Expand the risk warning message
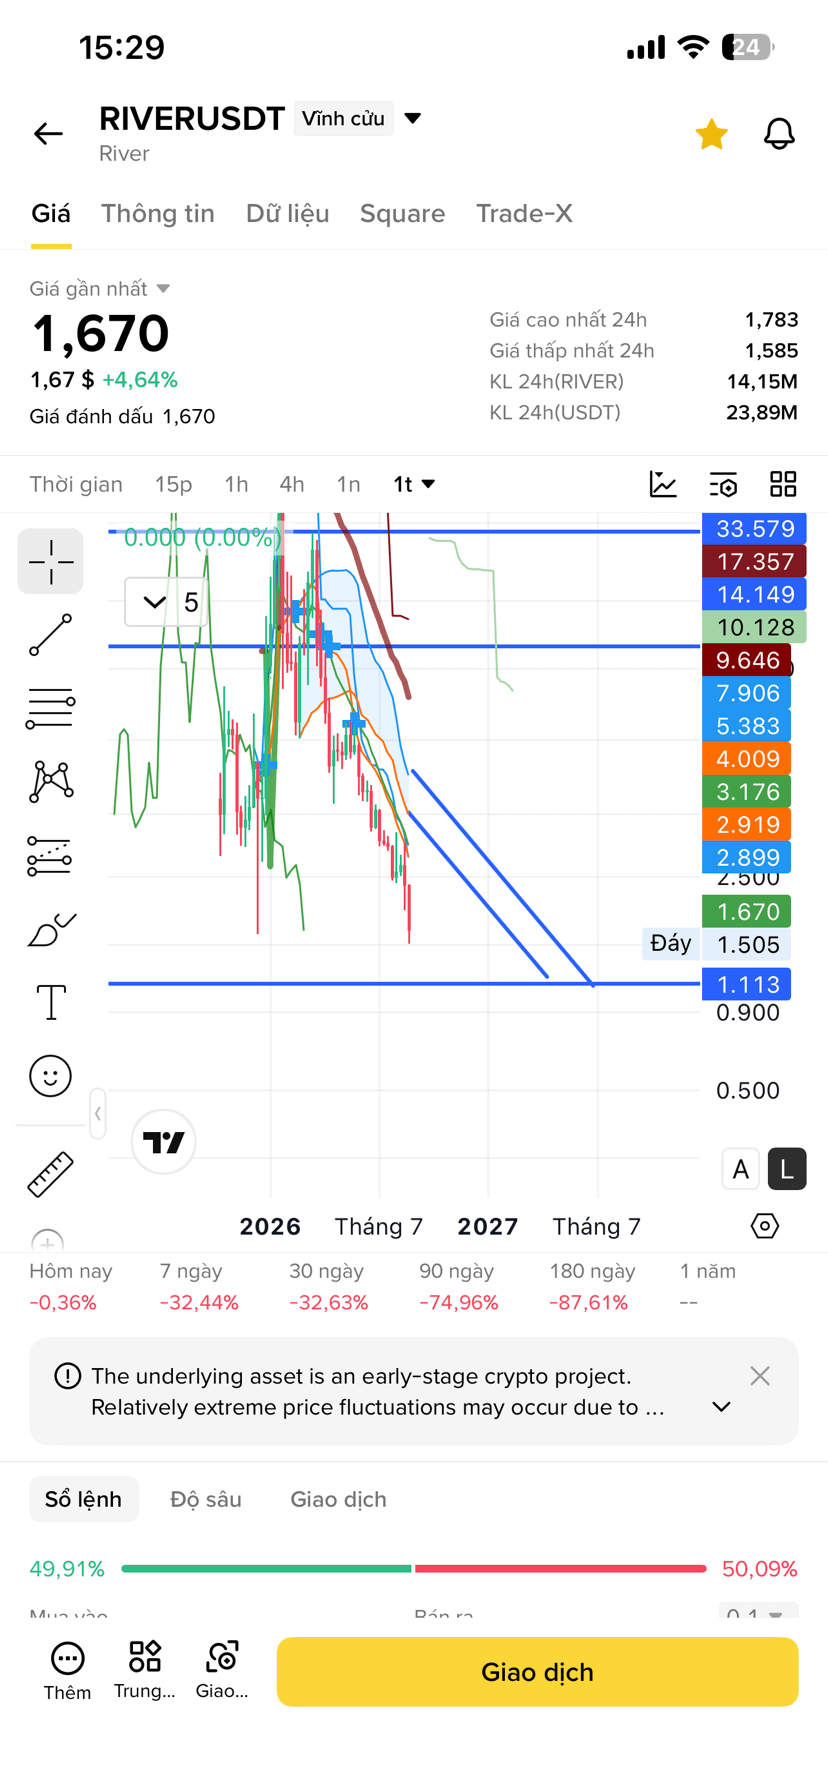Viewport: 828px width, 1792px height. (x=721, y=1407)
